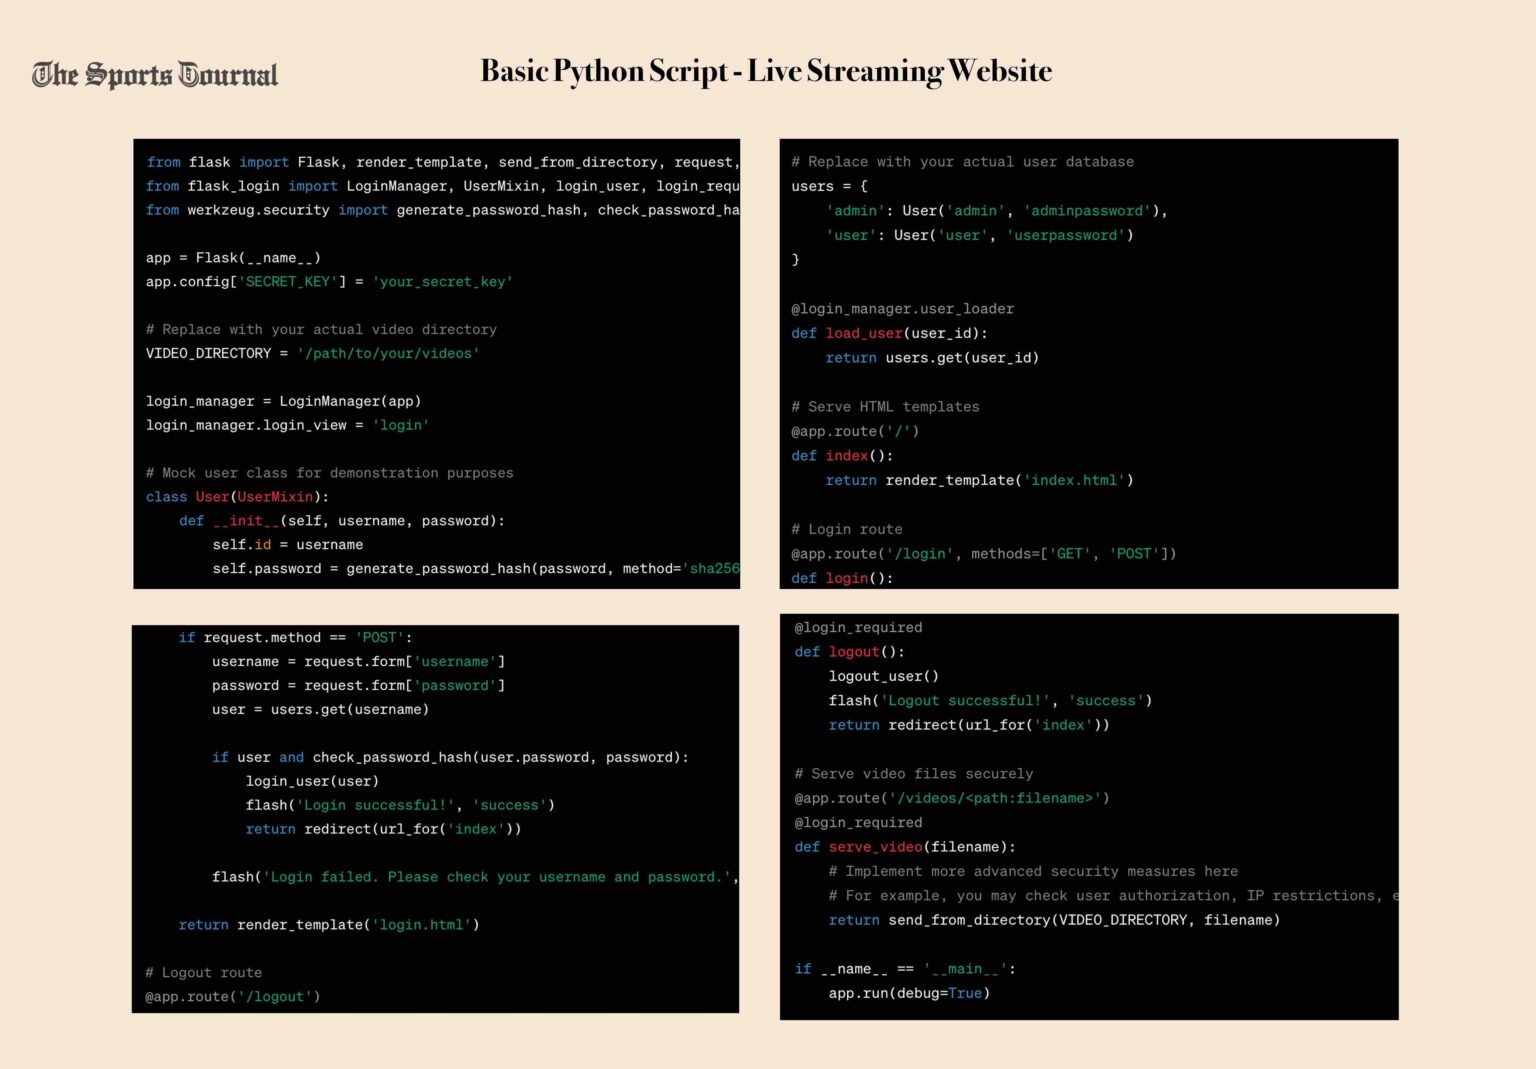Screen dimensions: 1536x1069
Task: Click the 'index.html' template string
Action: click(x=1076, y=481)
